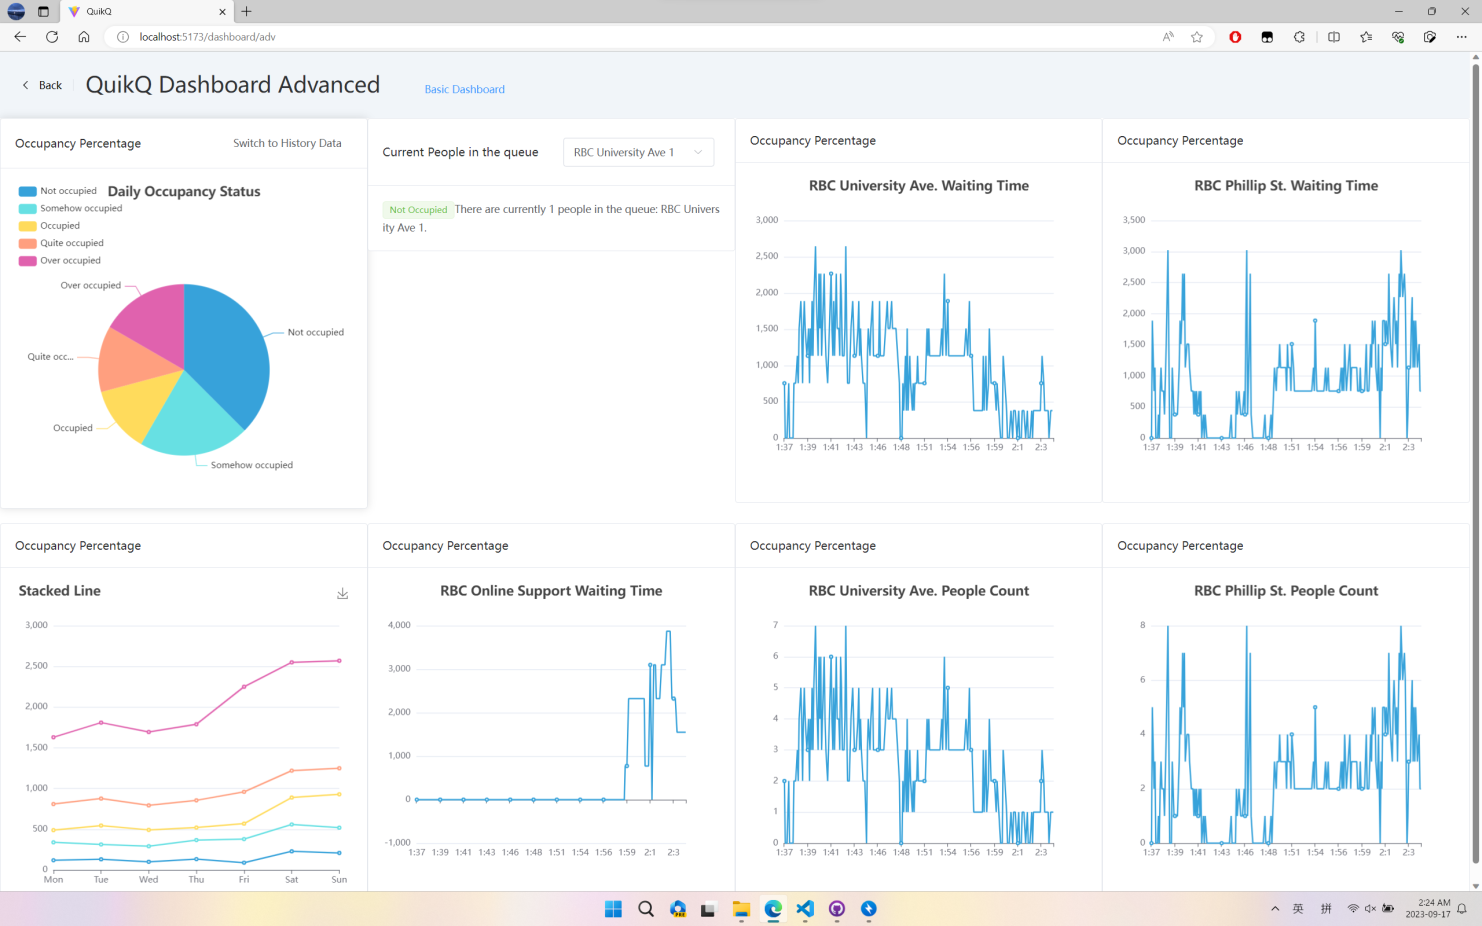Image resolution: width=1482 pixels, height=926 pixels.
Task: Click the RBC University Ave. People Count title
Action: tap(919, 591)
